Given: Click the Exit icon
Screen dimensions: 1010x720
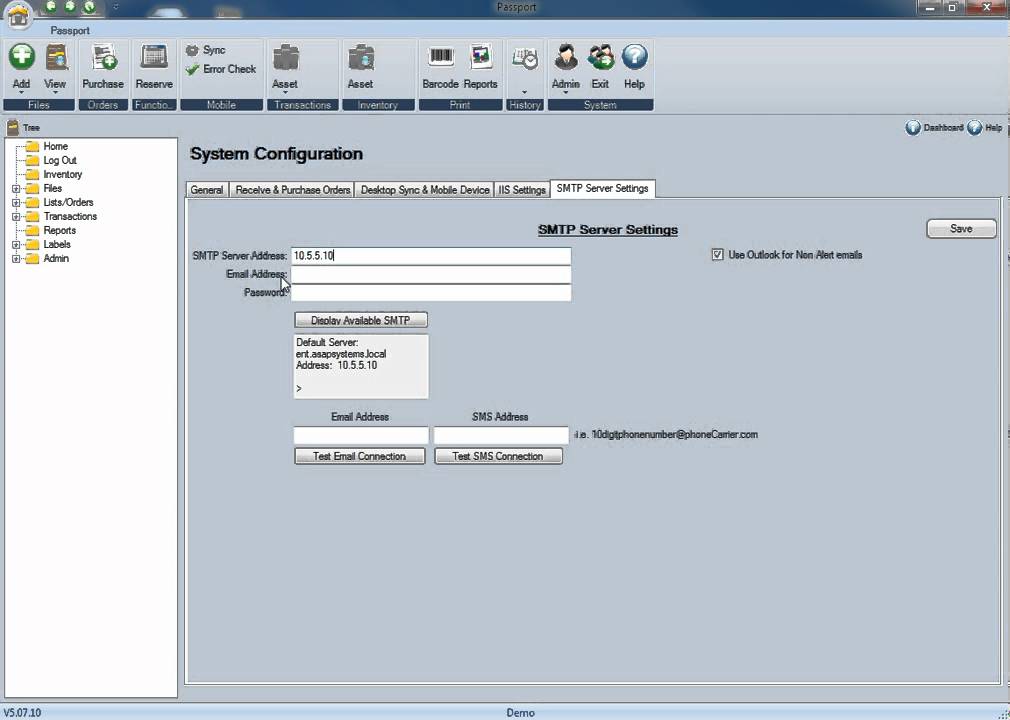Looking at the screenshot, I should [600, 58].
